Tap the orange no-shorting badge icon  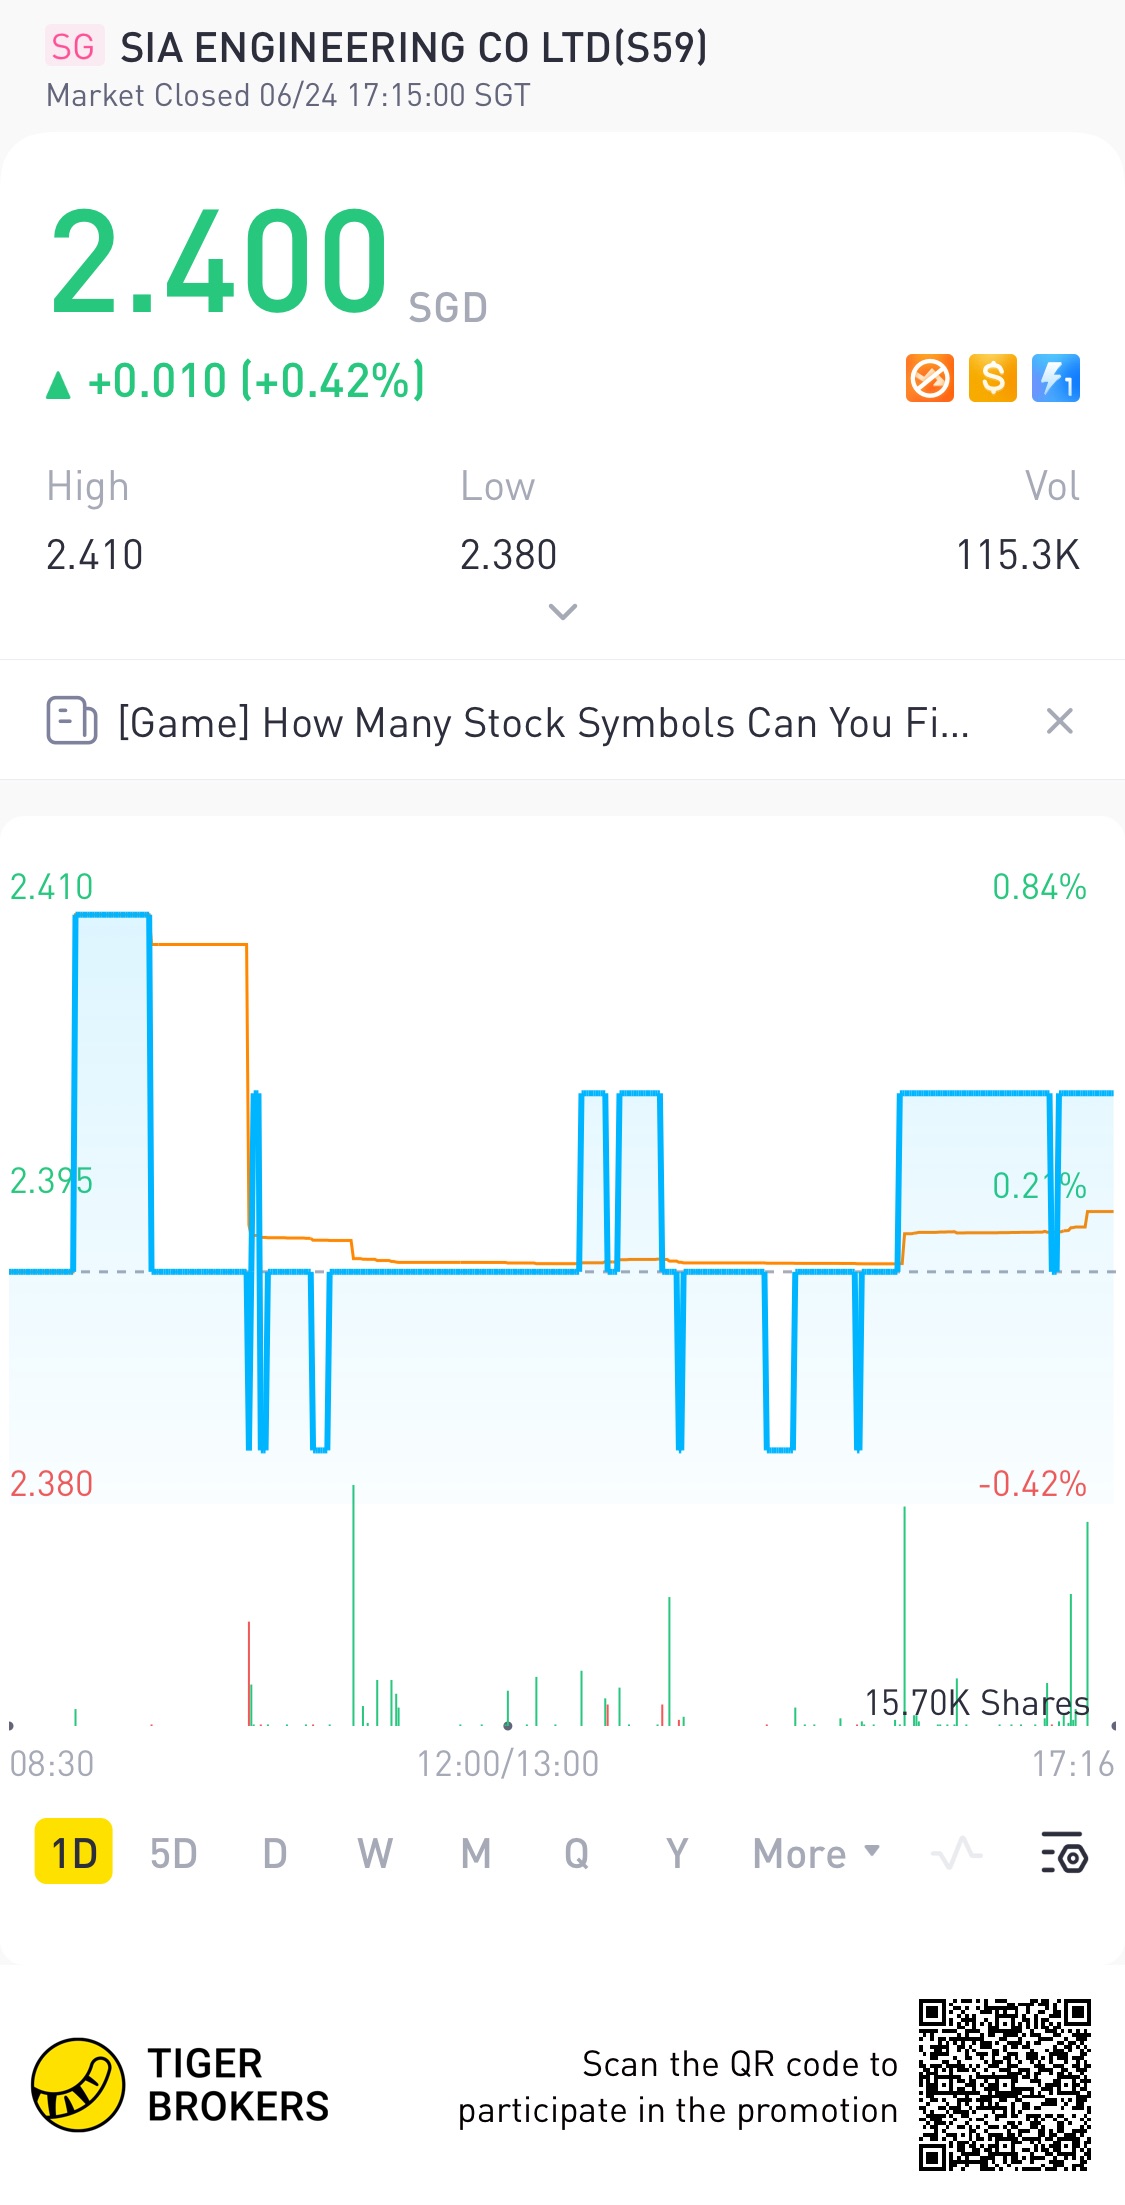click(929, 379)
